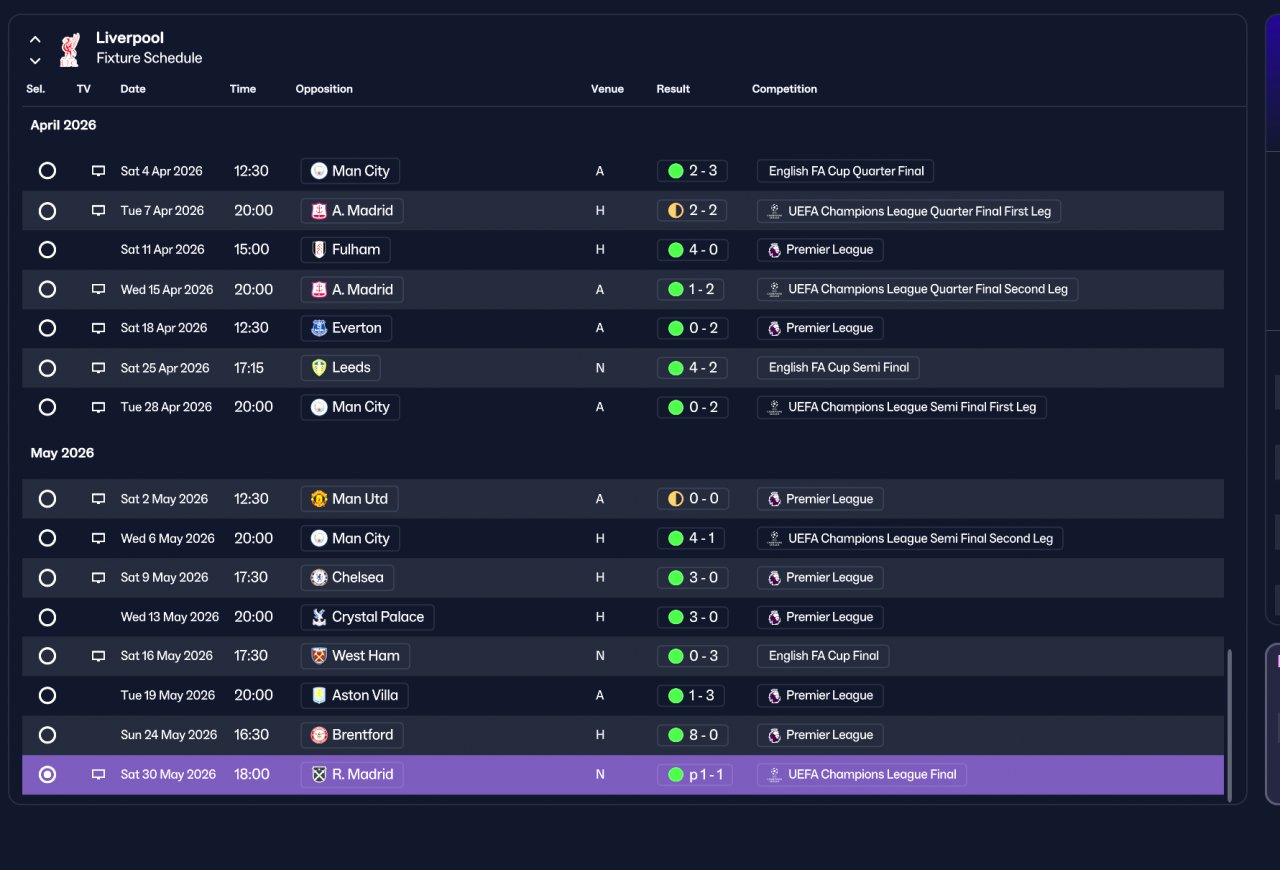This screenshot has height=870, width=1280.
Task: Select the Brentford fixture radio button
Action: pyautogui.click(x=47, y=735)
